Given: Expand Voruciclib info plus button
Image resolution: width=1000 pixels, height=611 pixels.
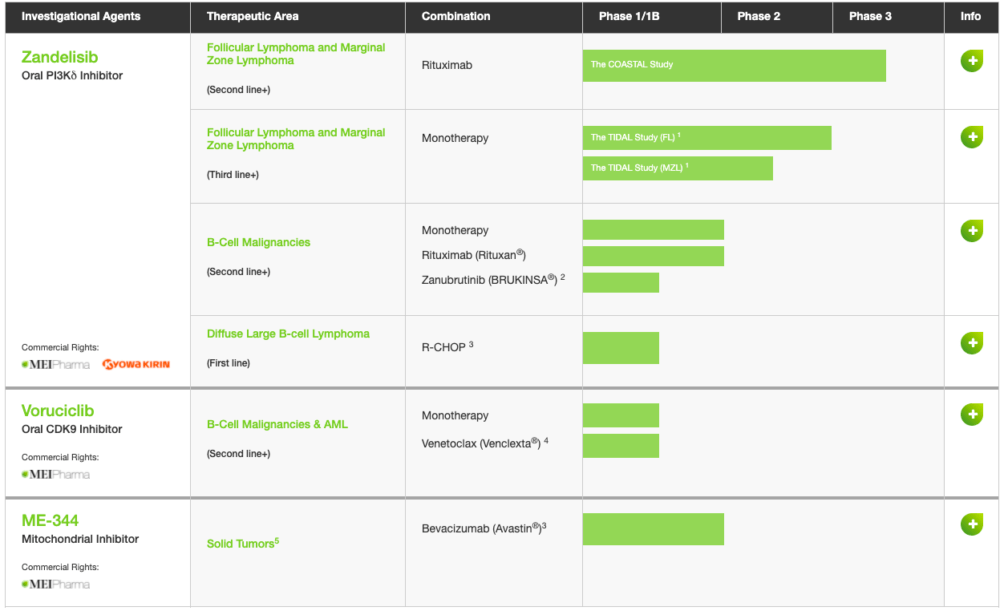Looking at the screenshot, I should click(971, 415).
